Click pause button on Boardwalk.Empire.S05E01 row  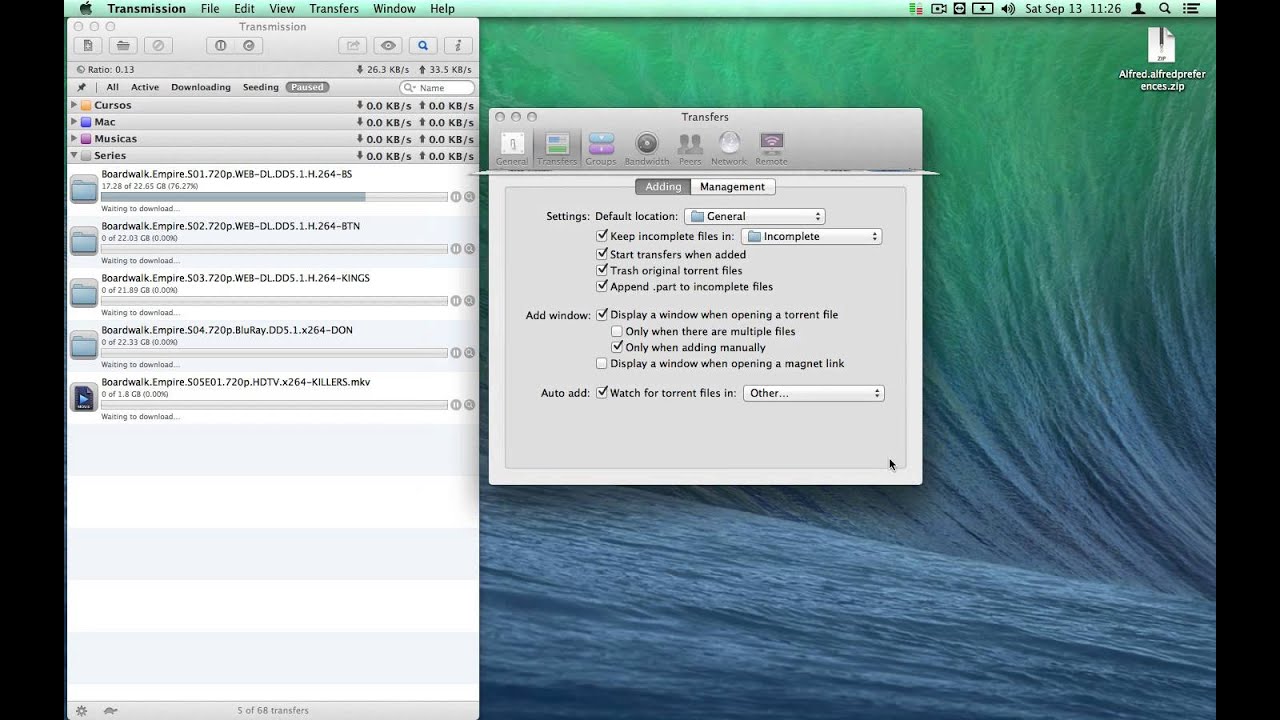tap(456, 405)
